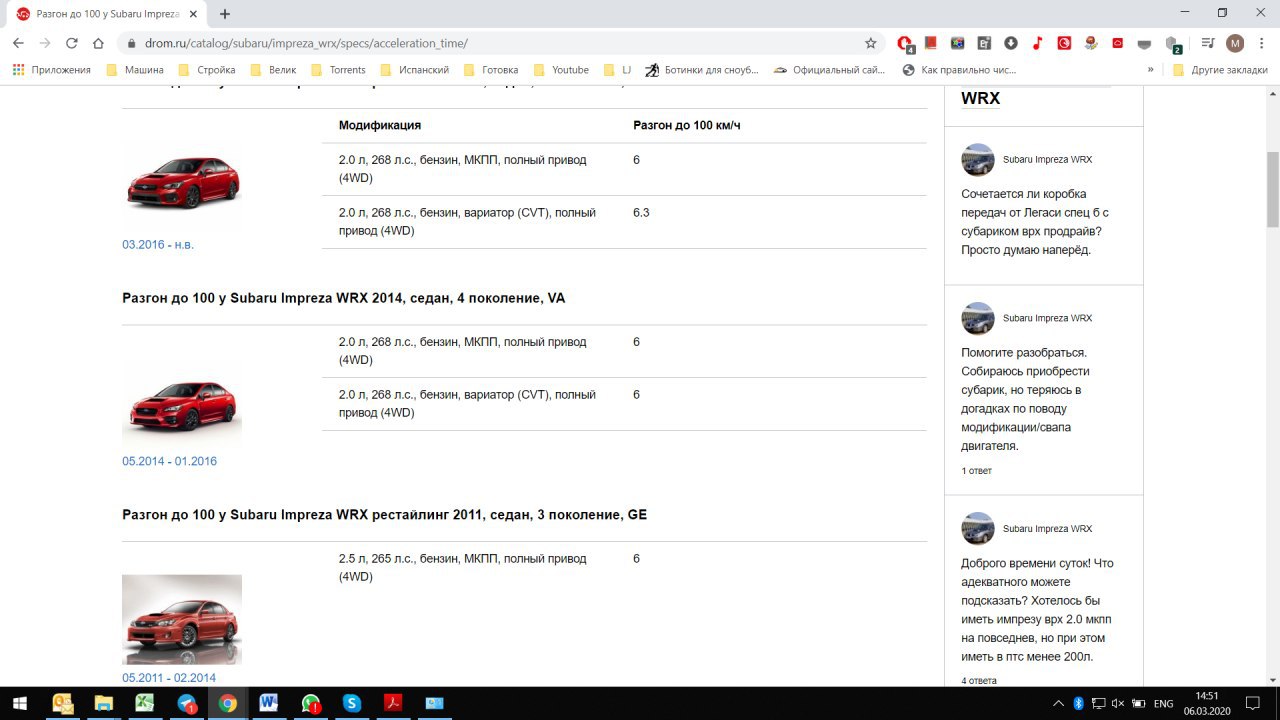Open the Машина bookmarks folder
Image resolution: width=1280 pixels, height=720 pixels.
[134, 70]
